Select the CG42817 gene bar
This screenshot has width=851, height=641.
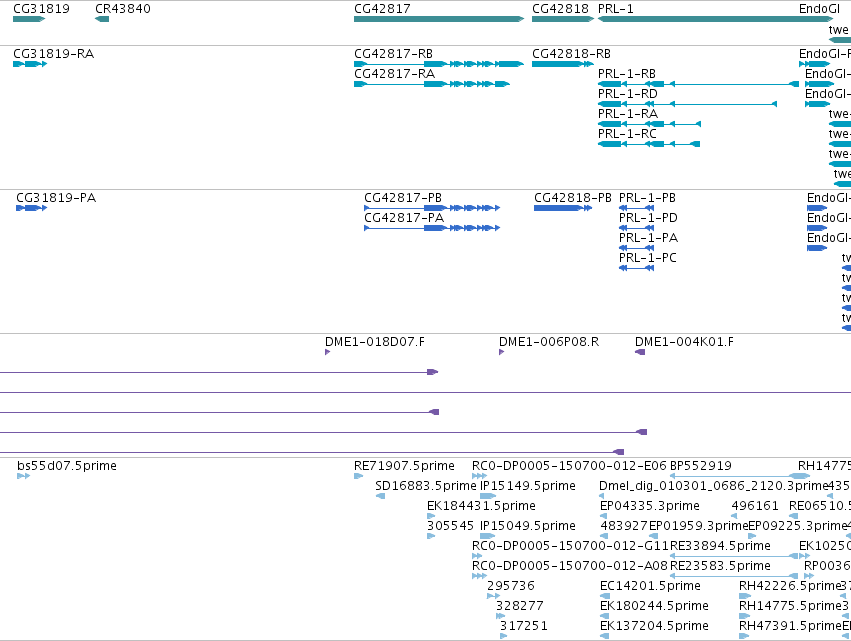(439, 19)
